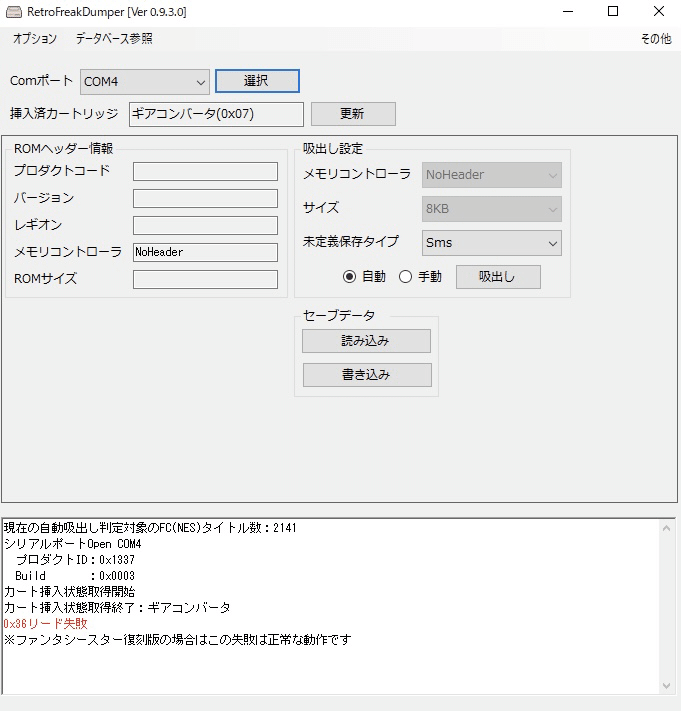Image resolution: width=681 pixels, height=711 pixels.
Task: Close the RetroFreakDumper window
Action: pos(659,11)
